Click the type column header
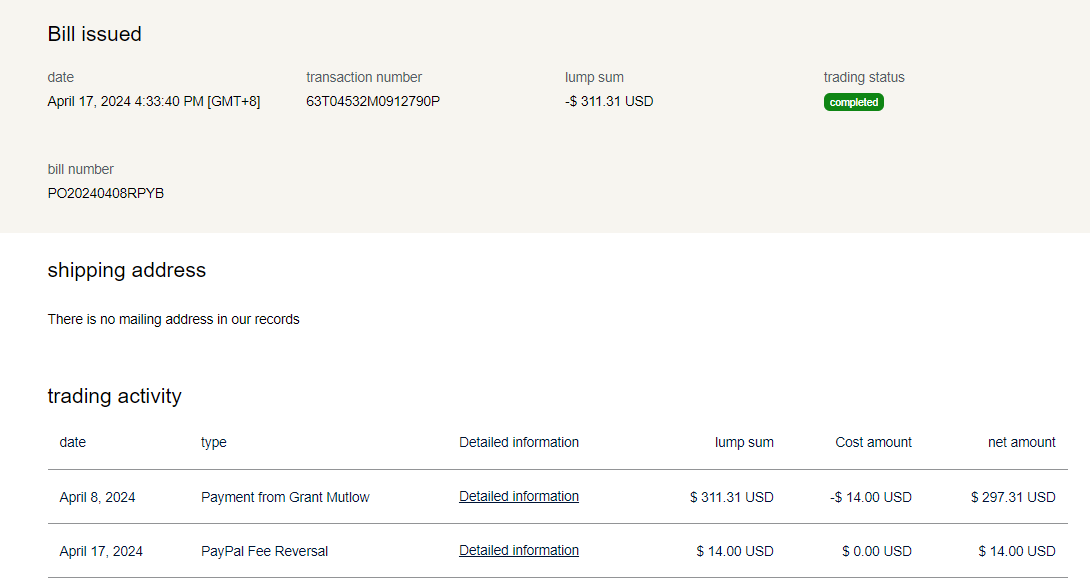1090x585 pixels. click(x=214, y=442)
